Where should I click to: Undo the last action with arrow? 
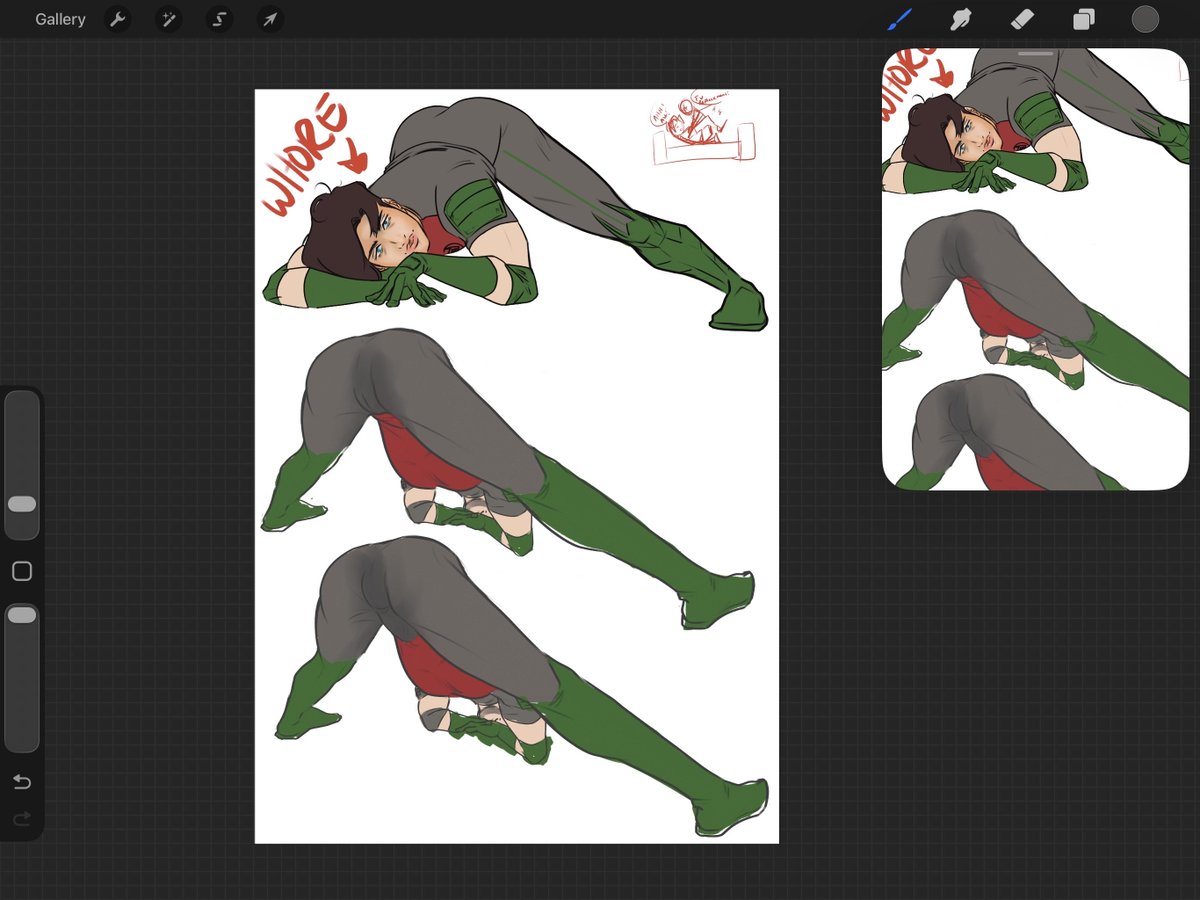click(22, 782)
